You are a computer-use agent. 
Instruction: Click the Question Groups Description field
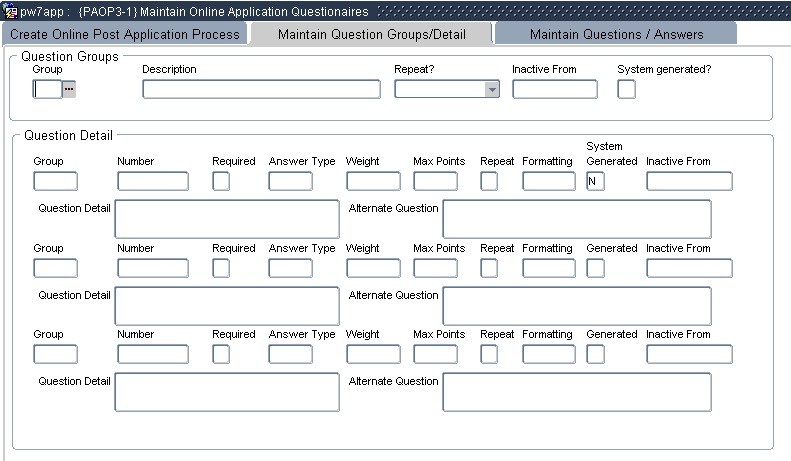pos(261,89)
